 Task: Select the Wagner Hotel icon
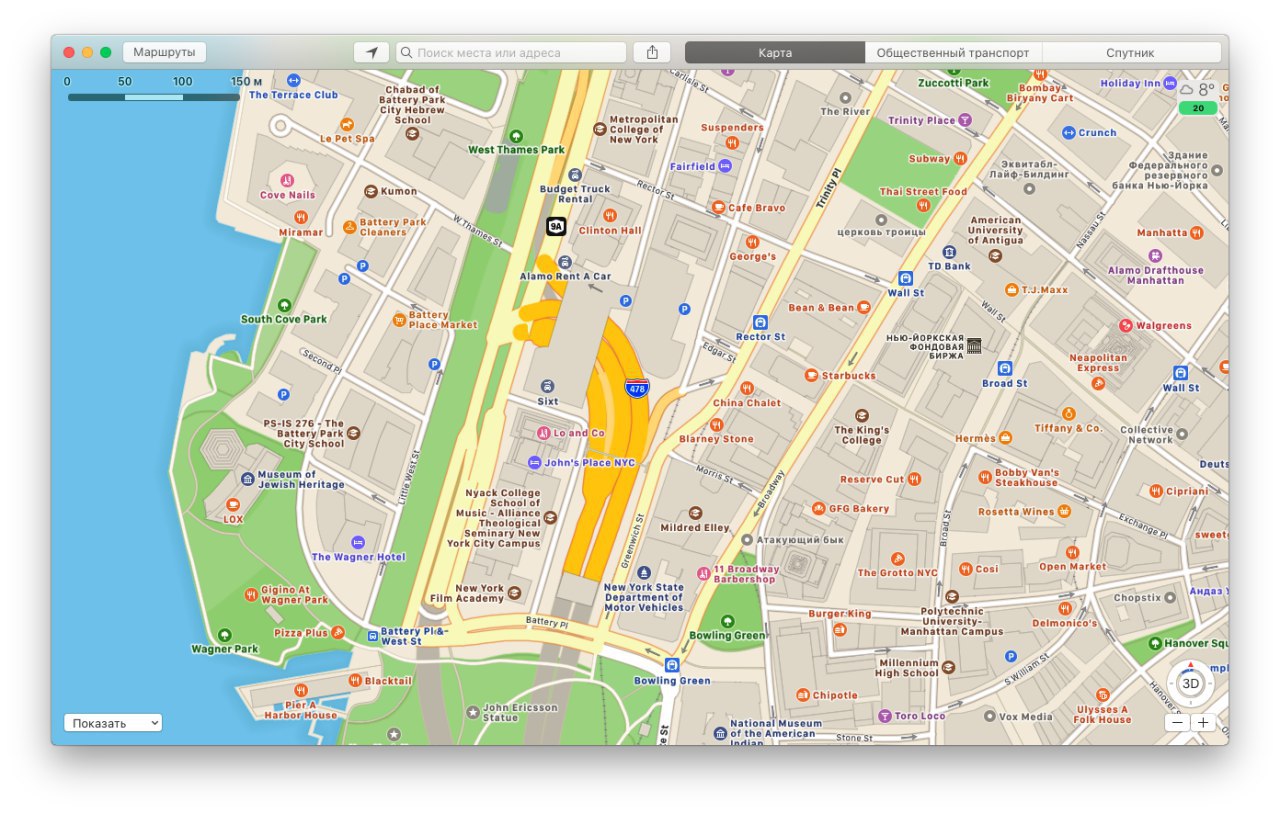pos(359,541)
